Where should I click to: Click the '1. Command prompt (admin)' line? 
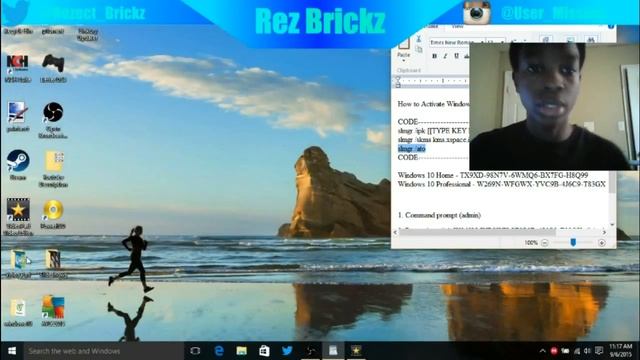[439, 215]
